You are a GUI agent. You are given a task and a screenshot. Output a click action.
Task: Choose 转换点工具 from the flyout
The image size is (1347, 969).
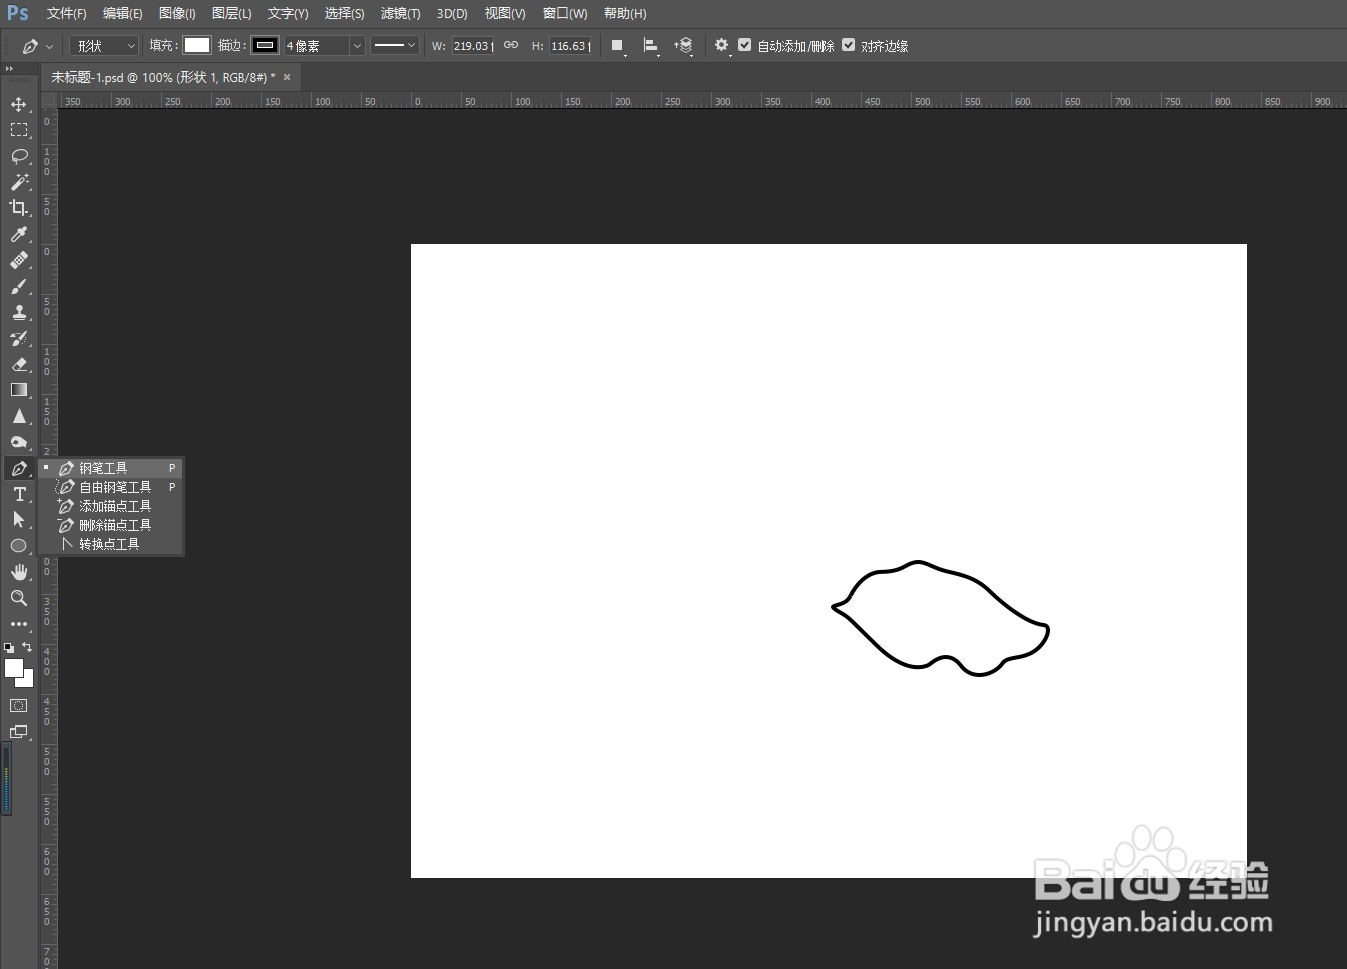pyautogui.click(x=111, y=544)
